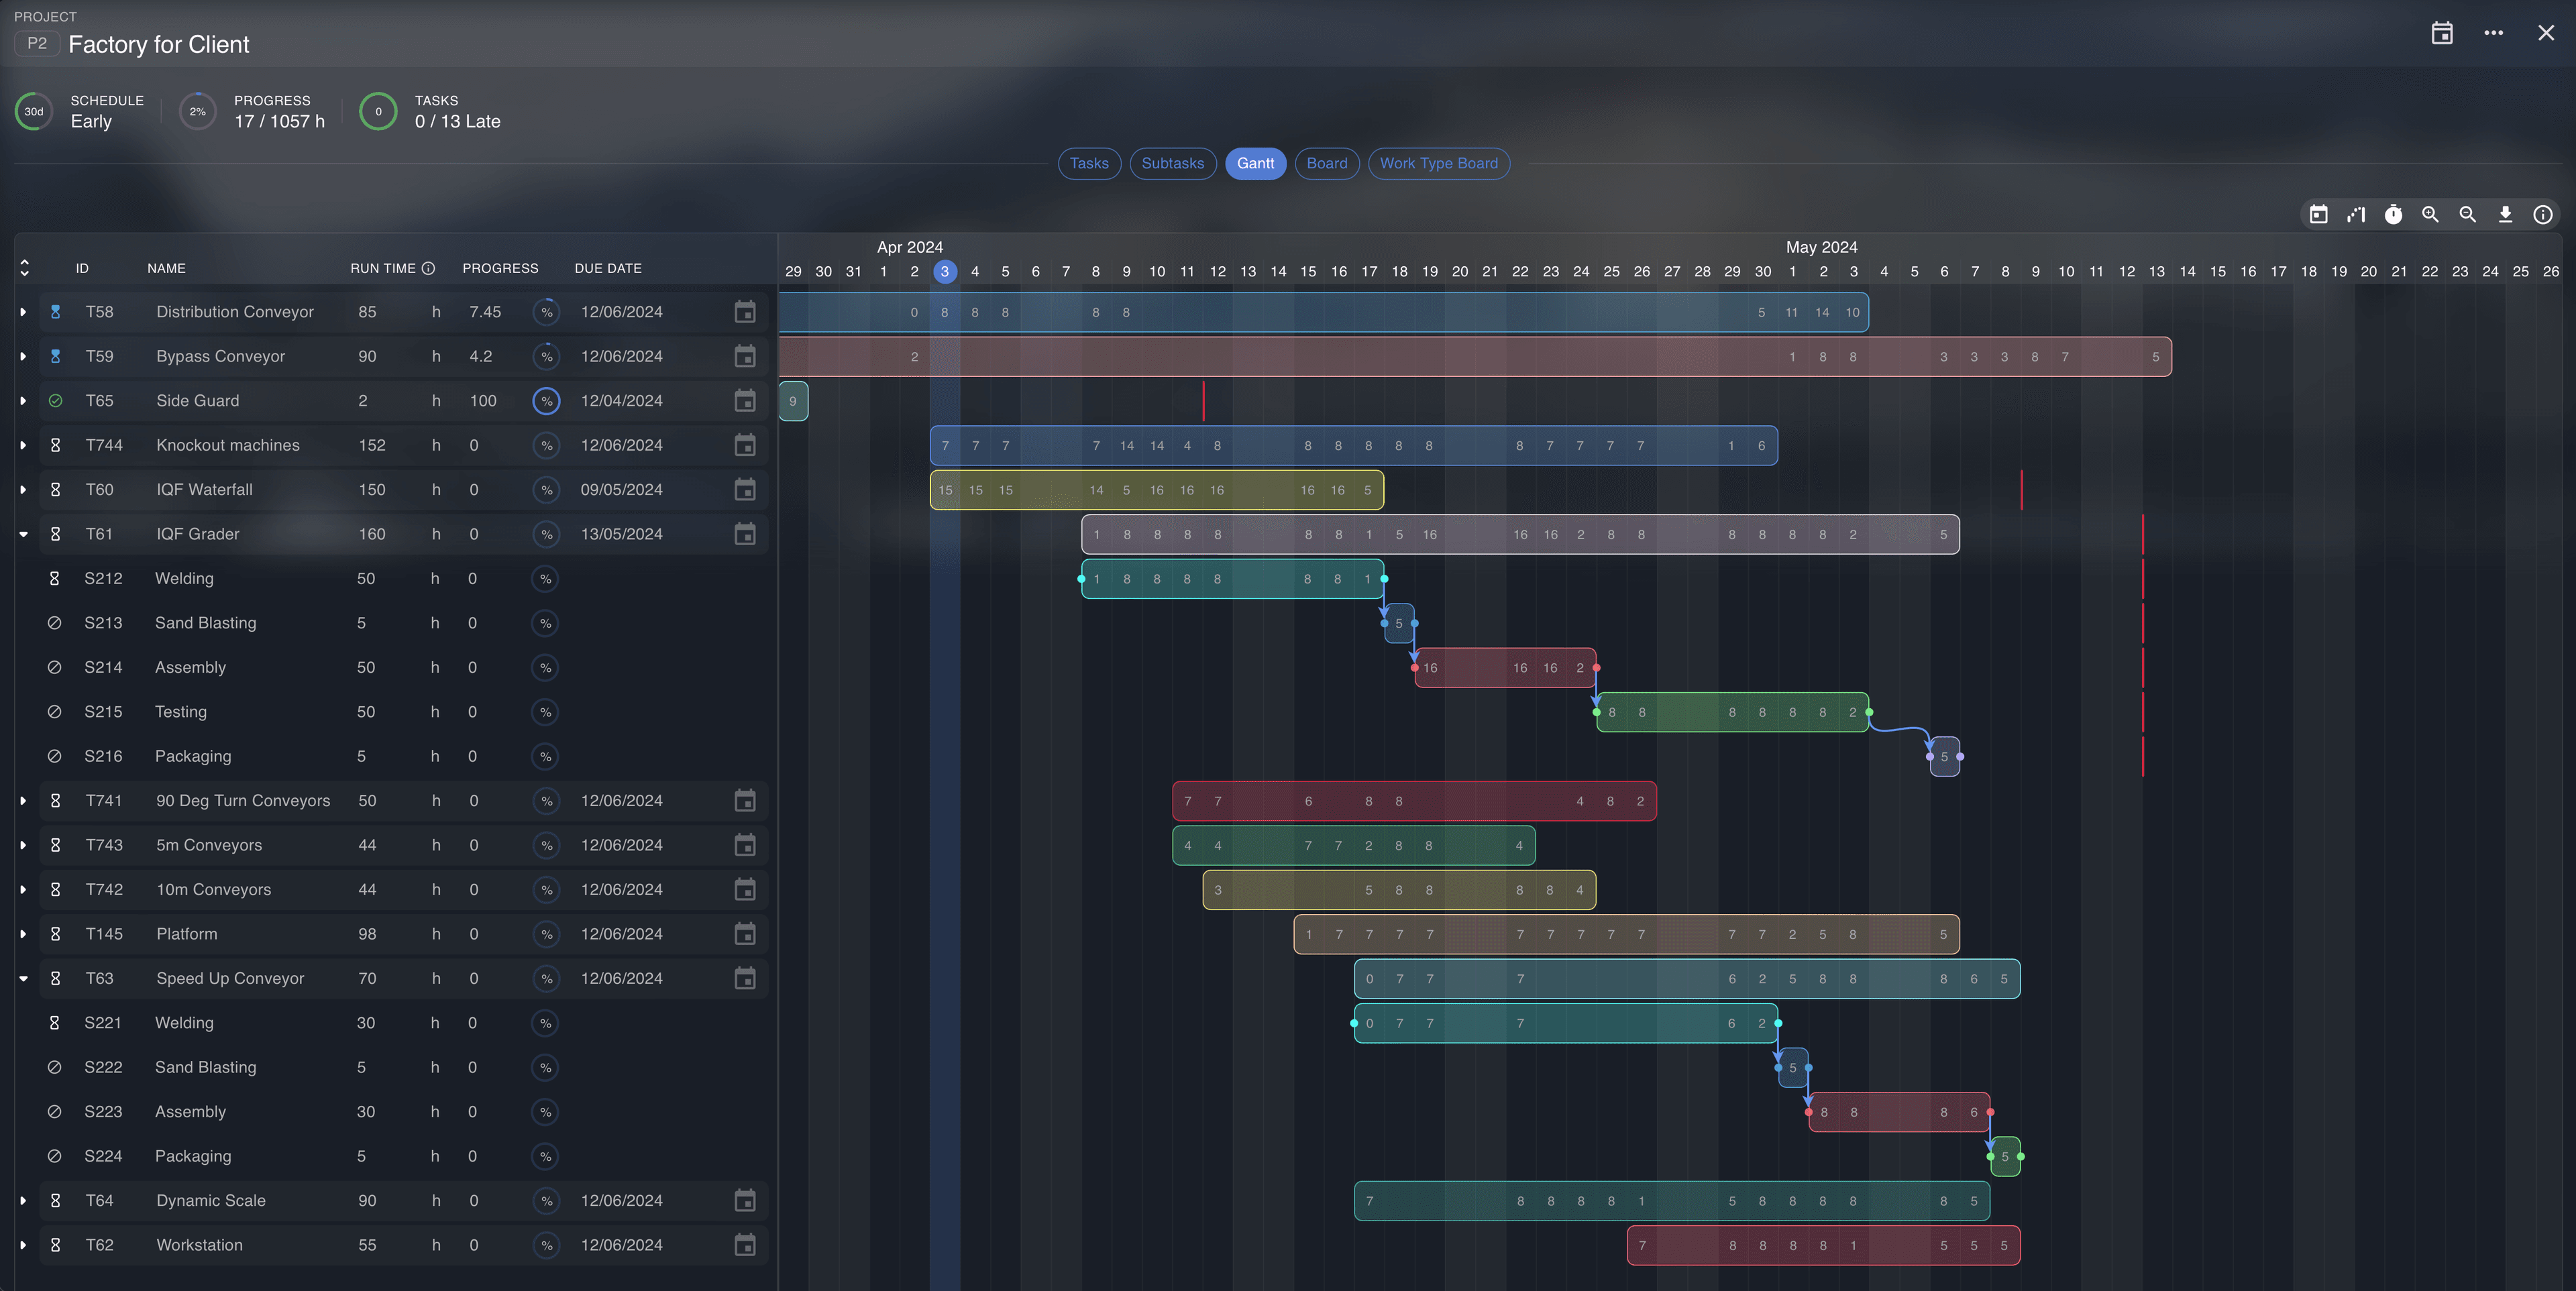The width and height of the screenshot is (2576, 1291).
Task: Click the dotted-curve dependency icon in Gantt toolbar
Action: point(2356,215)
